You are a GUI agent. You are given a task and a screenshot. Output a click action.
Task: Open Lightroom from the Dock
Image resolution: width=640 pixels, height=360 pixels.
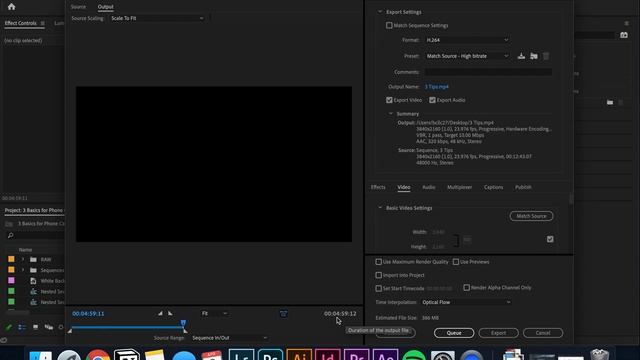pos(241,354)
